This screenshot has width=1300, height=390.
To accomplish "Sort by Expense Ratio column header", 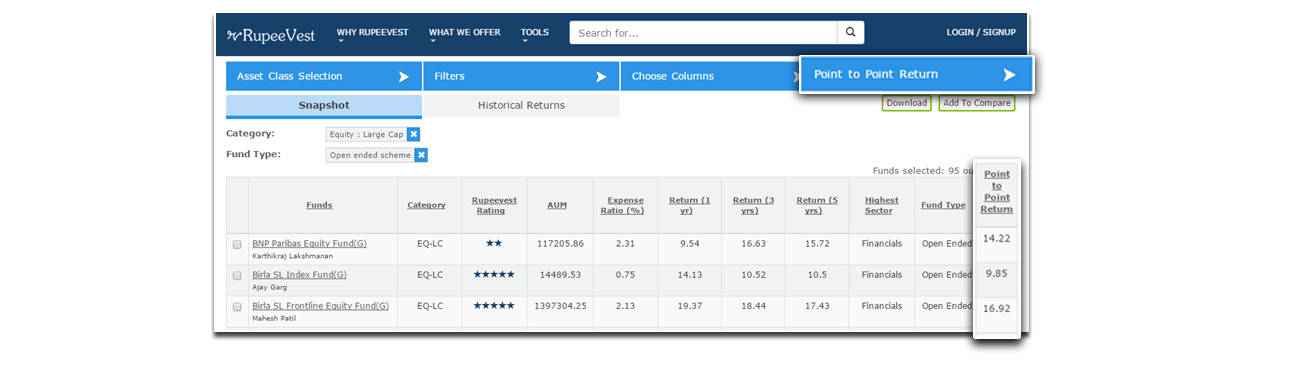I will 624,205.
